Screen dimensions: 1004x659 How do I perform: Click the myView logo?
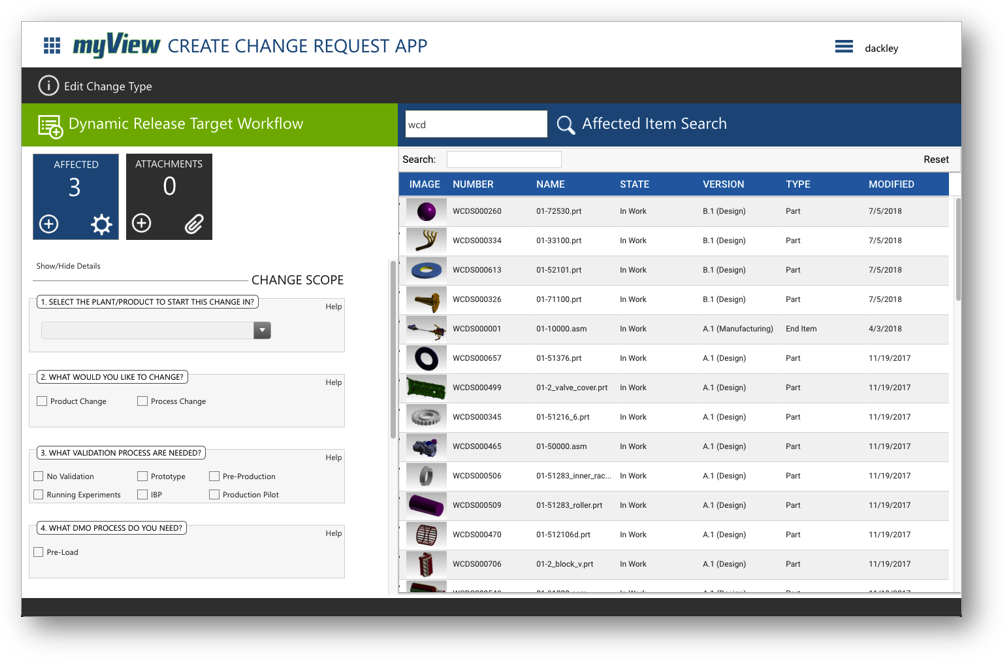[116, 45]
